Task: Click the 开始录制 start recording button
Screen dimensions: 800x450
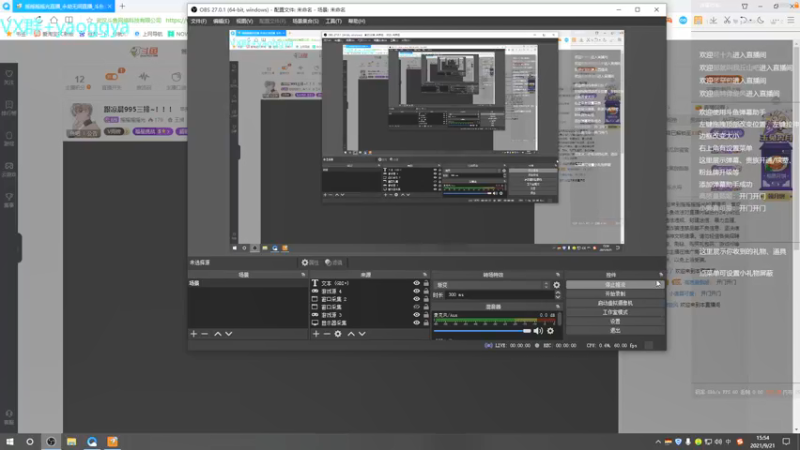Action: point(615,294)
